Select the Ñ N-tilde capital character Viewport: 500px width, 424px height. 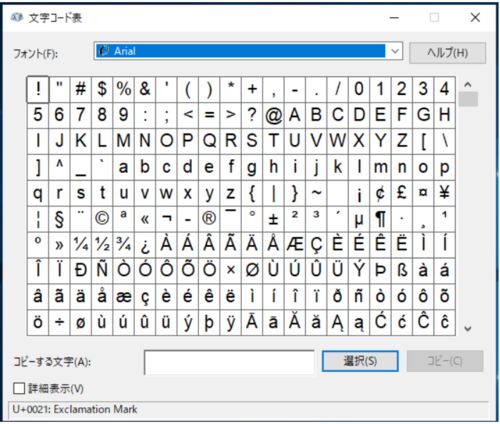[x=102, y=271]
